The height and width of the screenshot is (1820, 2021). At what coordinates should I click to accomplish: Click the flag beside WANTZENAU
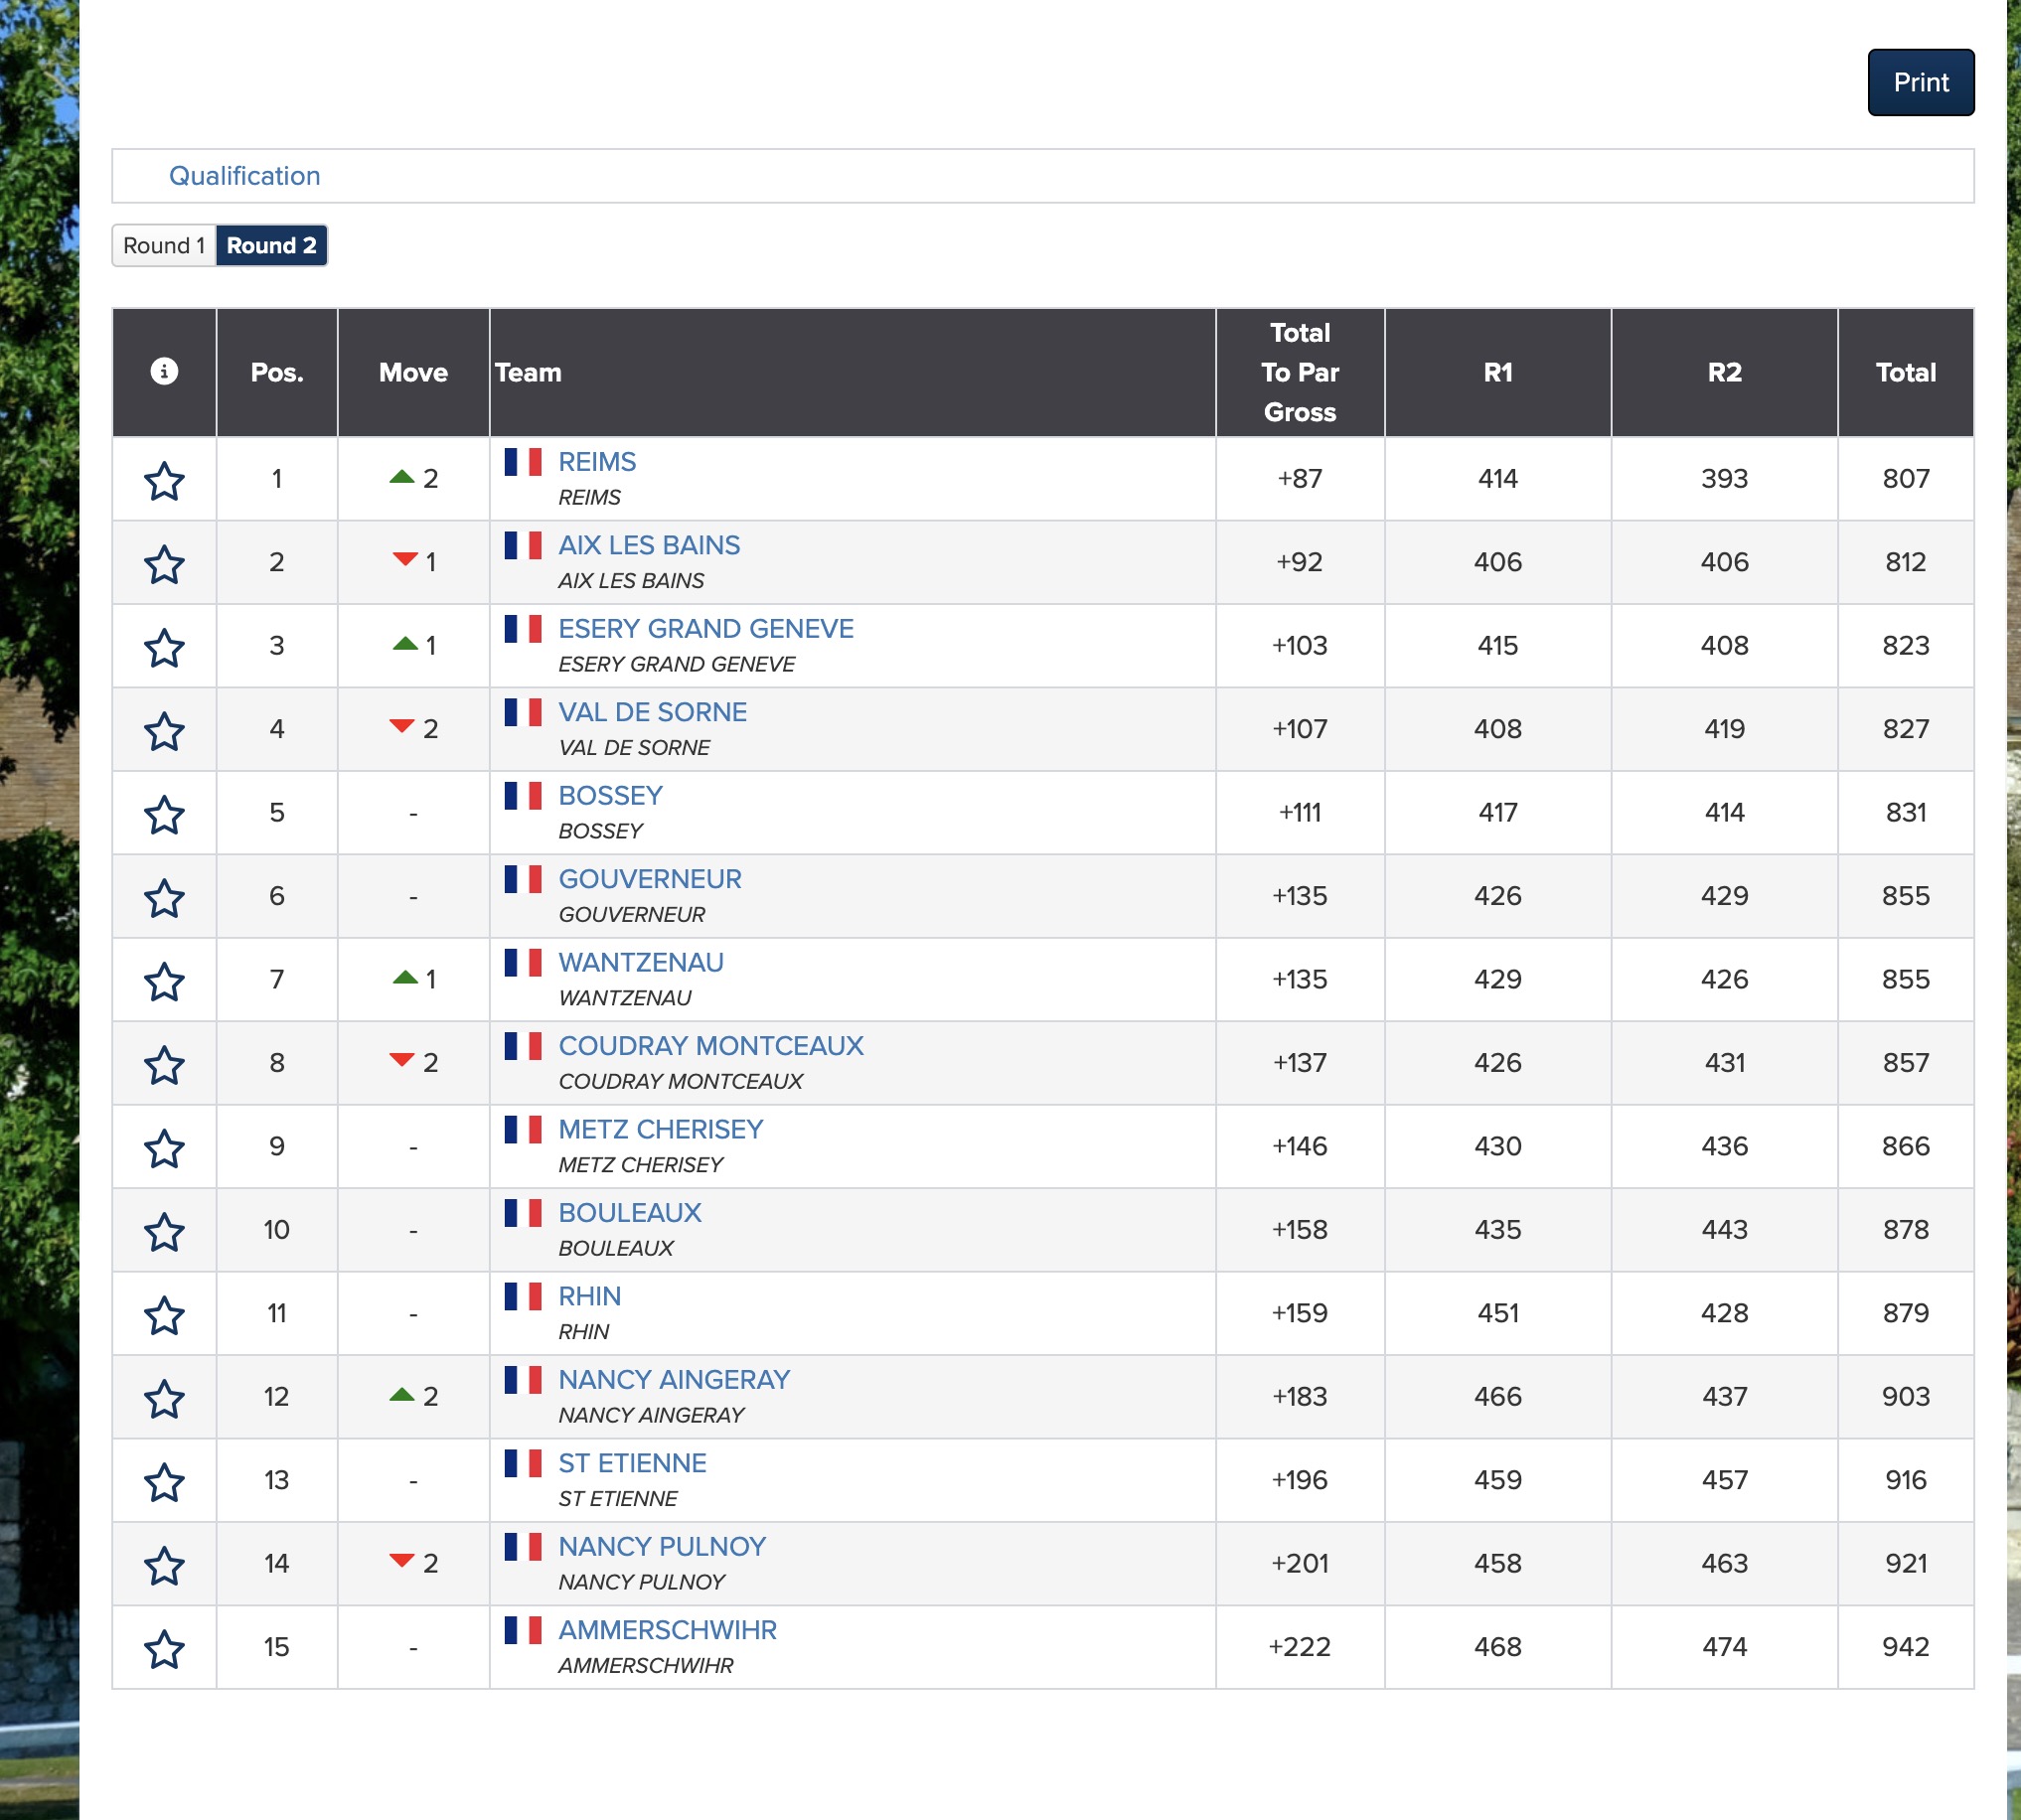click(x=523, y=963)
